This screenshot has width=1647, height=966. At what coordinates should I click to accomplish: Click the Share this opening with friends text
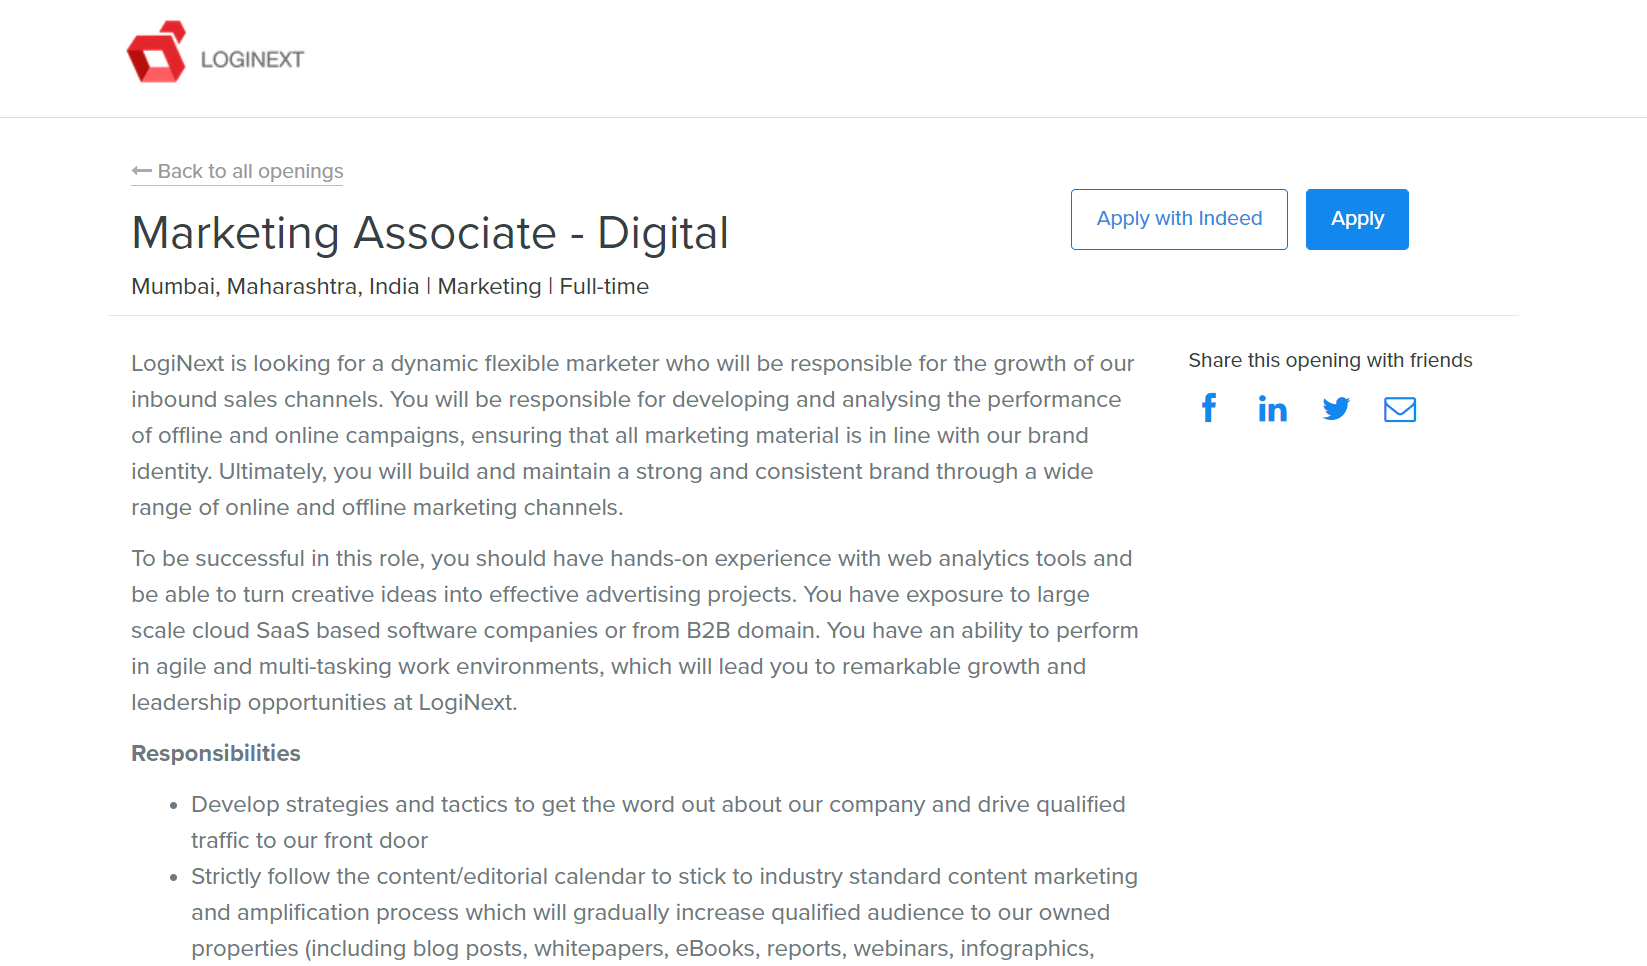1330,360
